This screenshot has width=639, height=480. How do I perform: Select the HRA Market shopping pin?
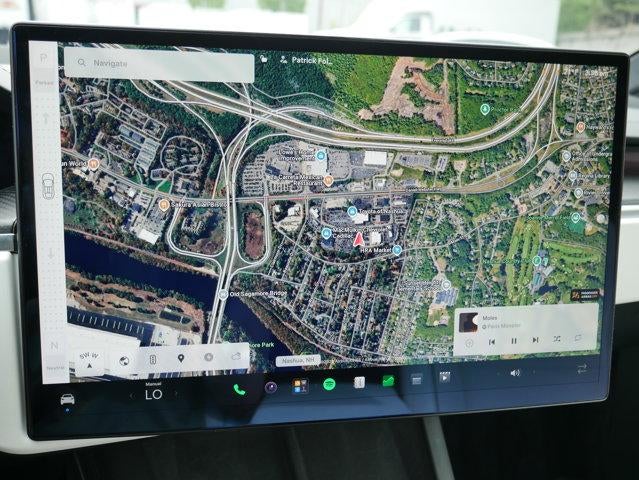pos(397,250)
